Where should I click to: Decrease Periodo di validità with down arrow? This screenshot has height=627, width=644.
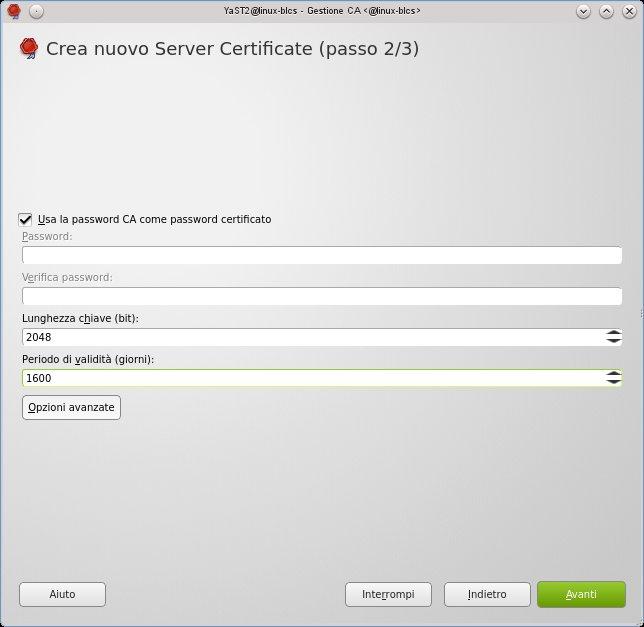[613, 382]
